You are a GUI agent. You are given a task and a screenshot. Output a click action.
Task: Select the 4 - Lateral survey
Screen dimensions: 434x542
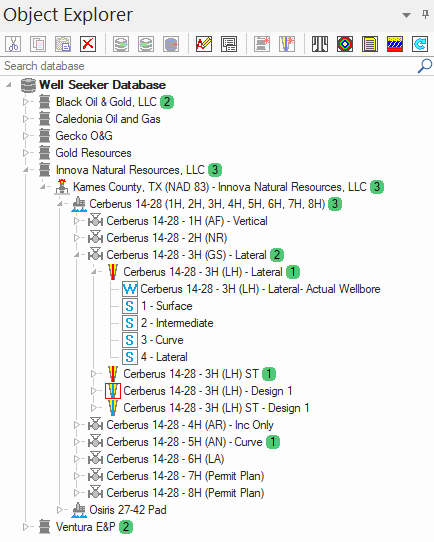pyautogui.click(x=164, y=357)
